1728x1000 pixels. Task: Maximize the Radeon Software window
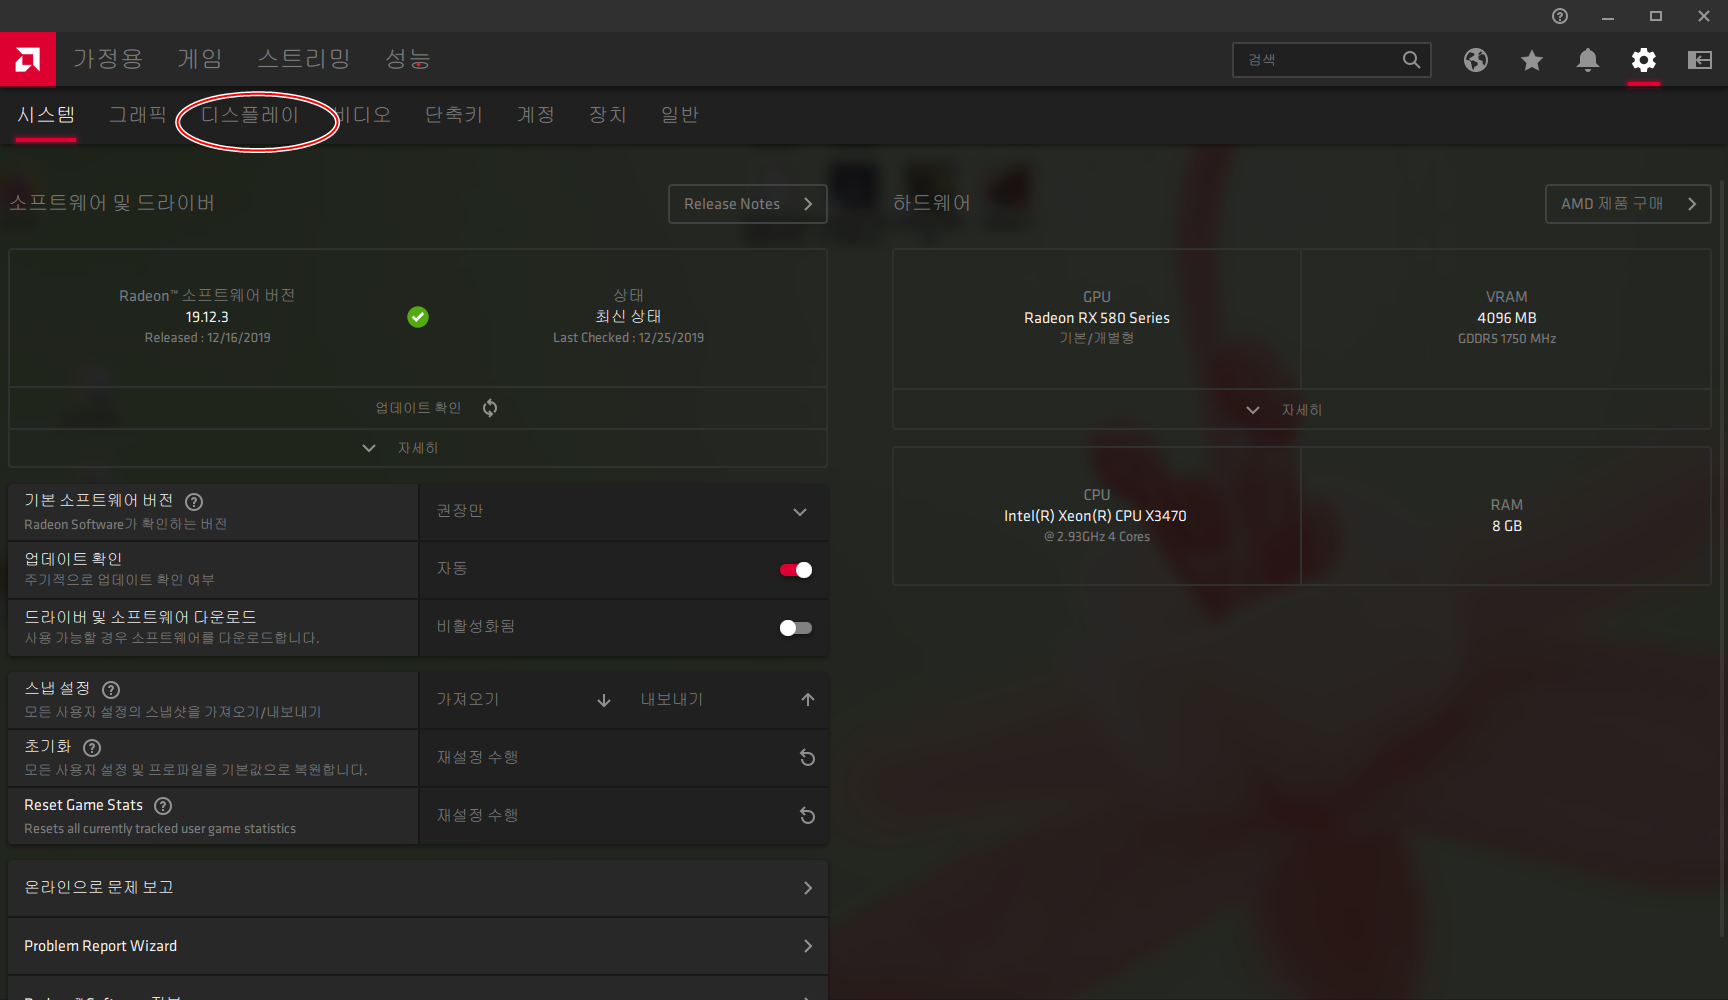(x=1656, y=16)
